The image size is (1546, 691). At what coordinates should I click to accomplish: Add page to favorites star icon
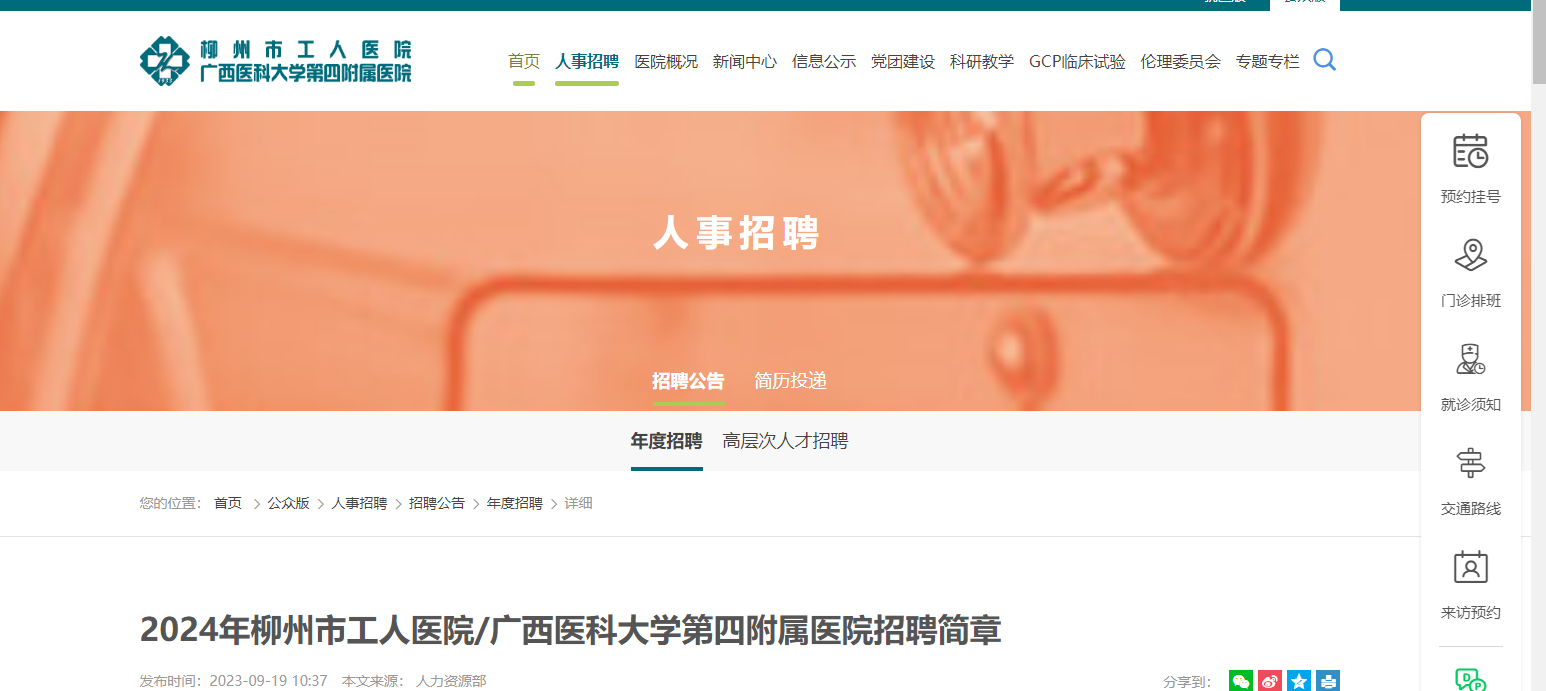point(1299,681)
